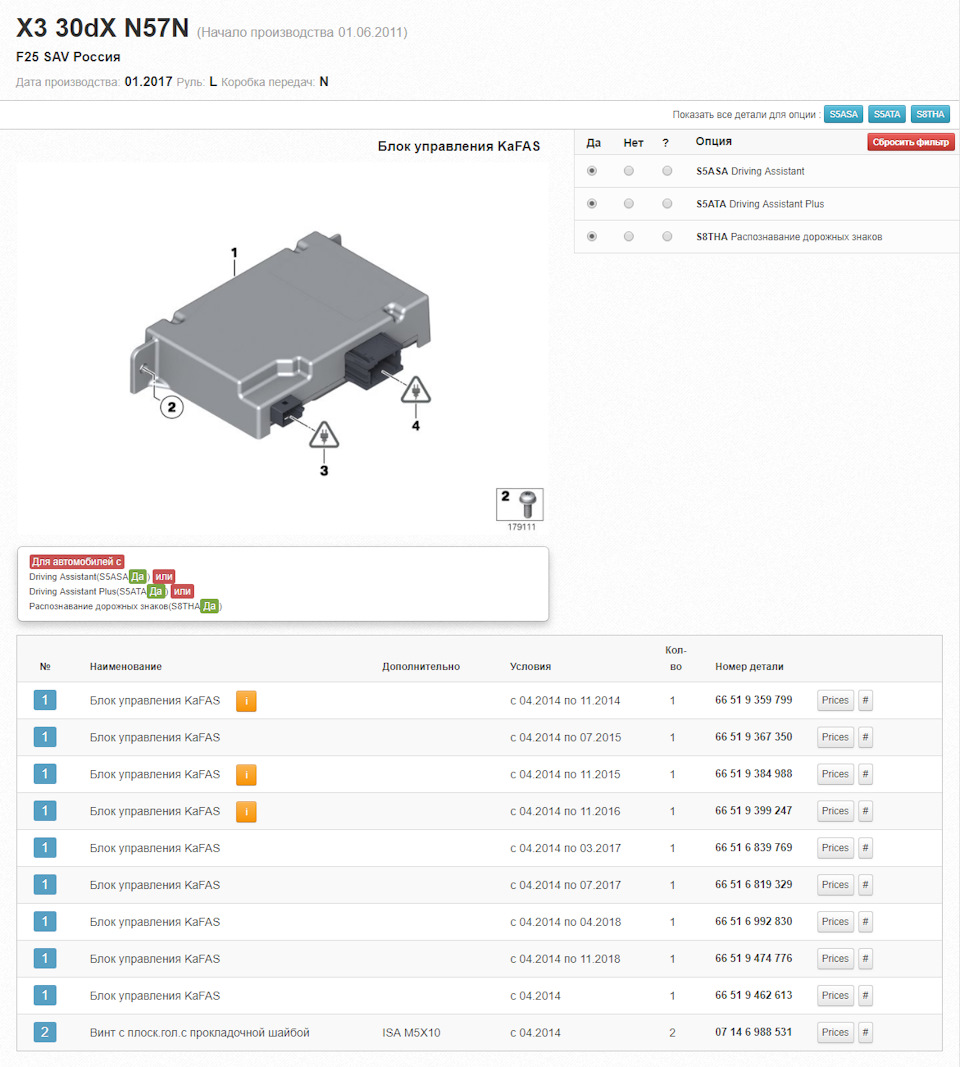Show all parts for option S8THA
This screenshot has width=960, height=1067.
point(930,114)
